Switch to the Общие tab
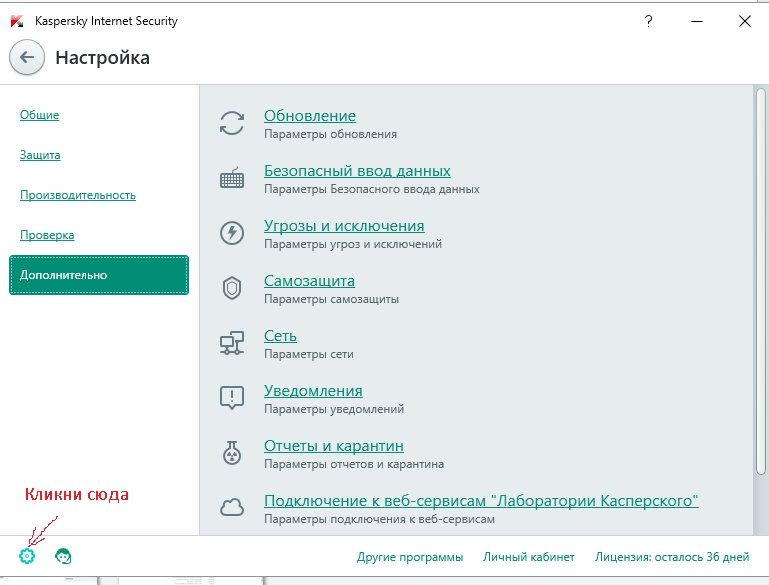Image resolution: width=769 pixels, height=585 pixels. (x=39, y=115)
